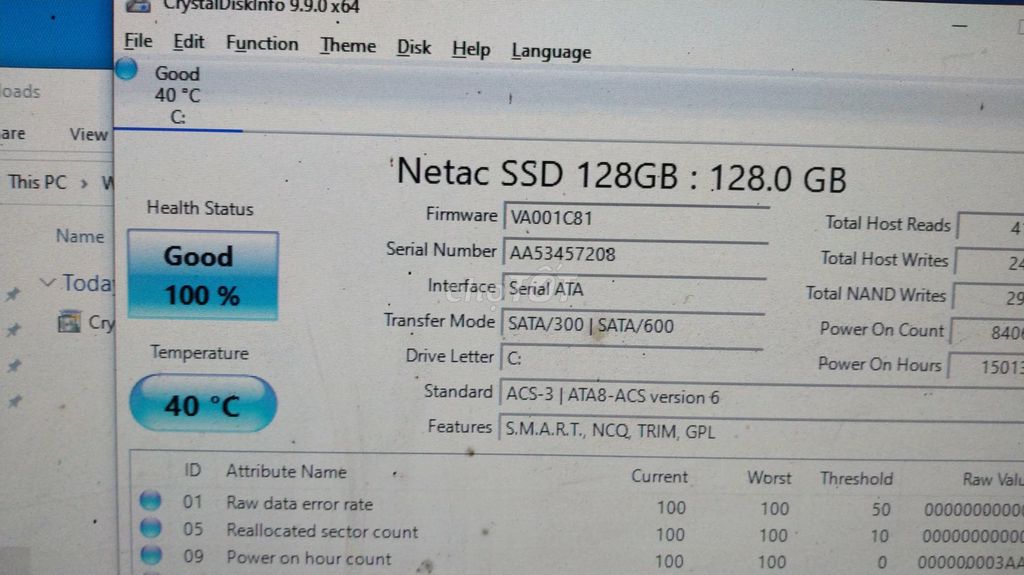Screen dimensions: 1024x575
Task: Click the Health Status label
Action: click(x=200, y=208)
